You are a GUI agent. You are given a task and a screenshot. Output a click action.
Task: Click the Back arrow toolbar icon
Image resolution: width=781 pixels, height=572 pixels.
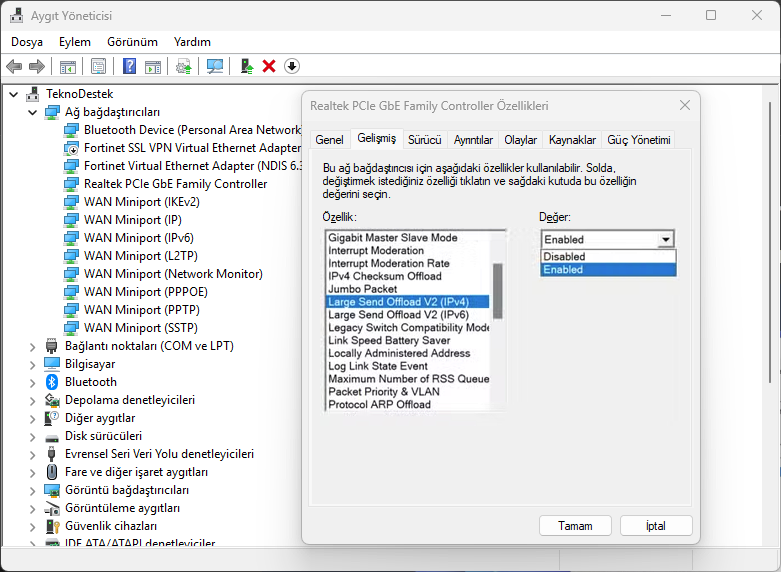coord(14,66)
